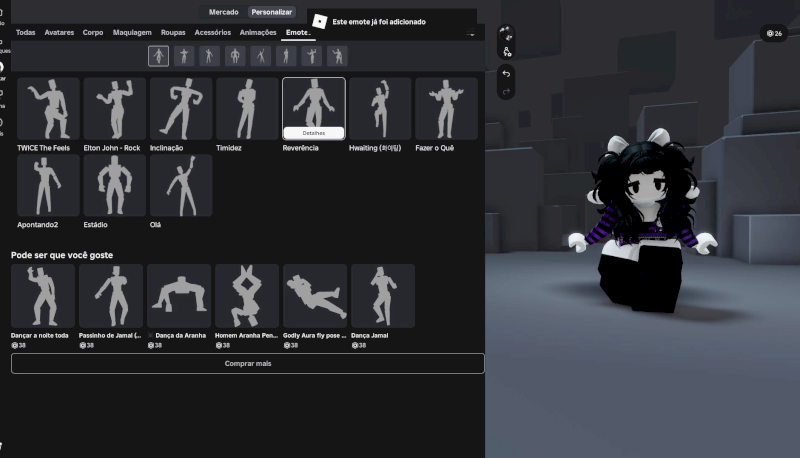Click the redo arrow icon
The height and width of the screenshot is (458, 800).
click(506, 92)
